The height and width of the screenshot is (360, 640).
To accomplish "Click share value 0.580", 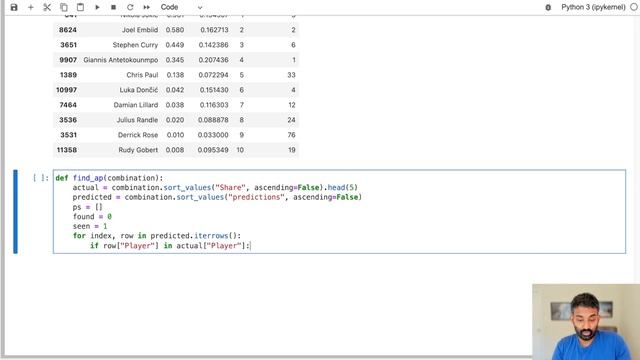I will pos(175,30).
